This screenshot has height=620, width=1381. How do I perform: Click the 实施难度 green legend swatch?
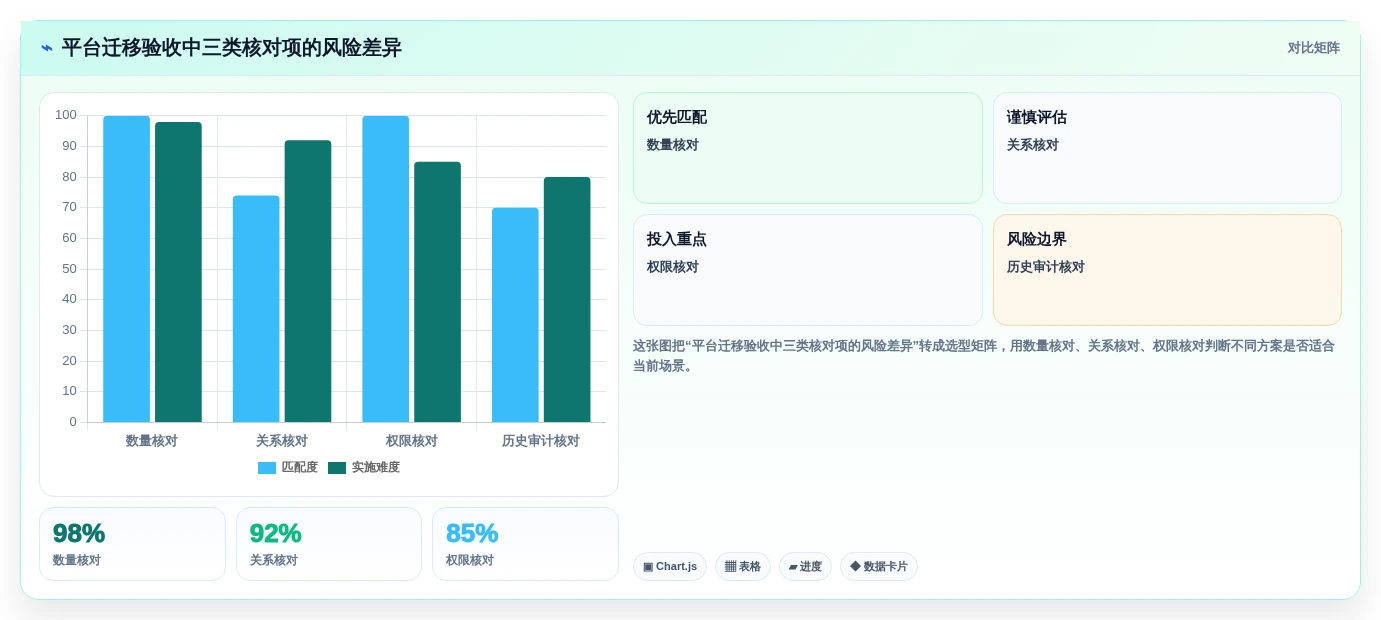point(337,468)
